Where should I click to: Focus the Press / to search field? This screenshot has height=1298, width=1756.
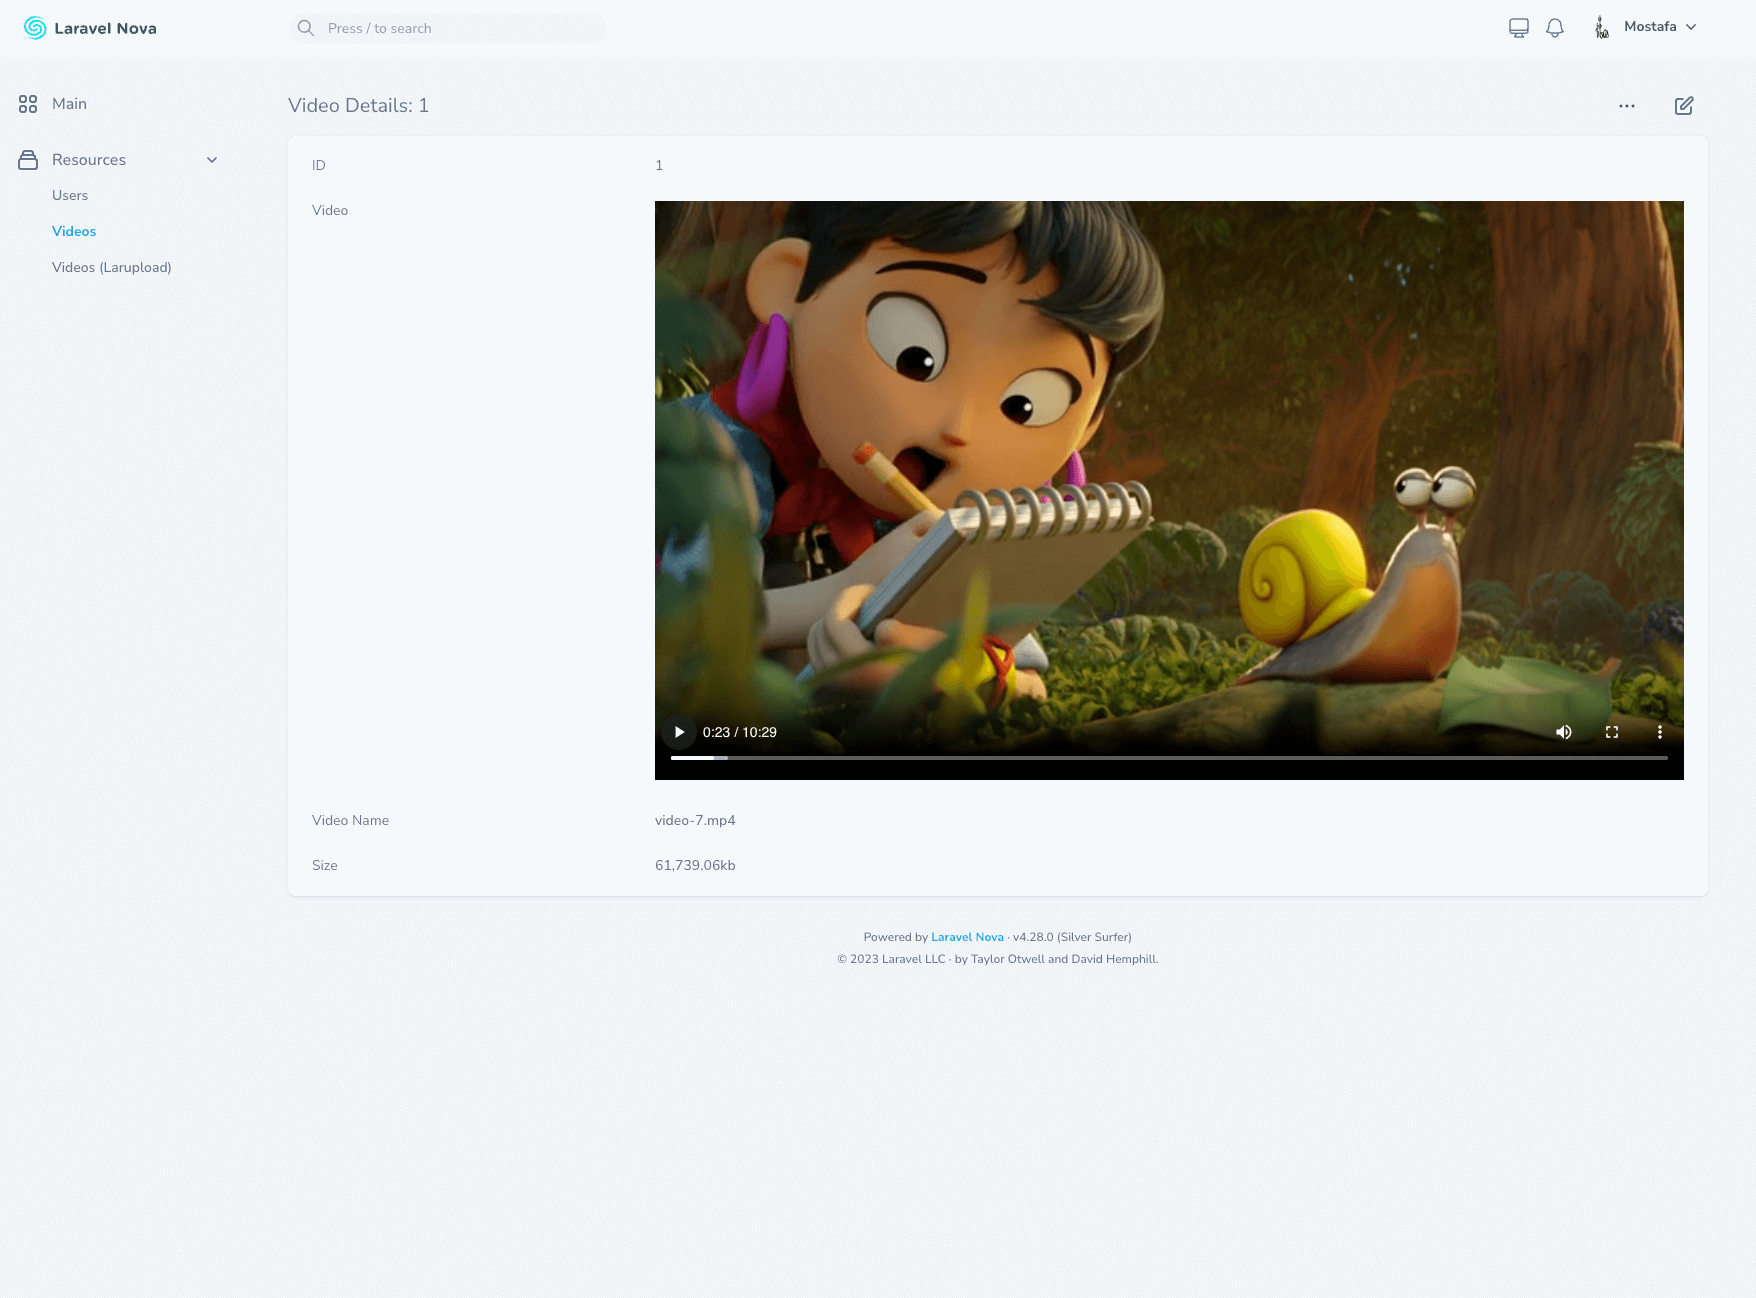[x=447, y=28]
